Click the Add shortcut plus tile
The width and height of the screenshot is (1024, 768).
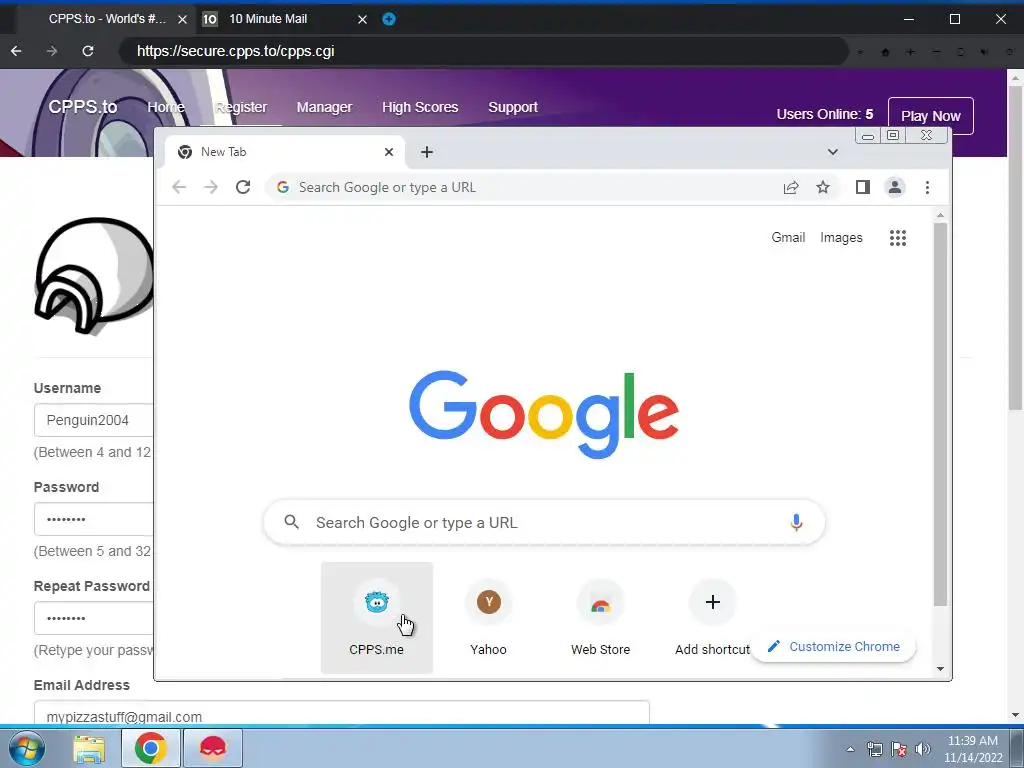tap(712, 617)
